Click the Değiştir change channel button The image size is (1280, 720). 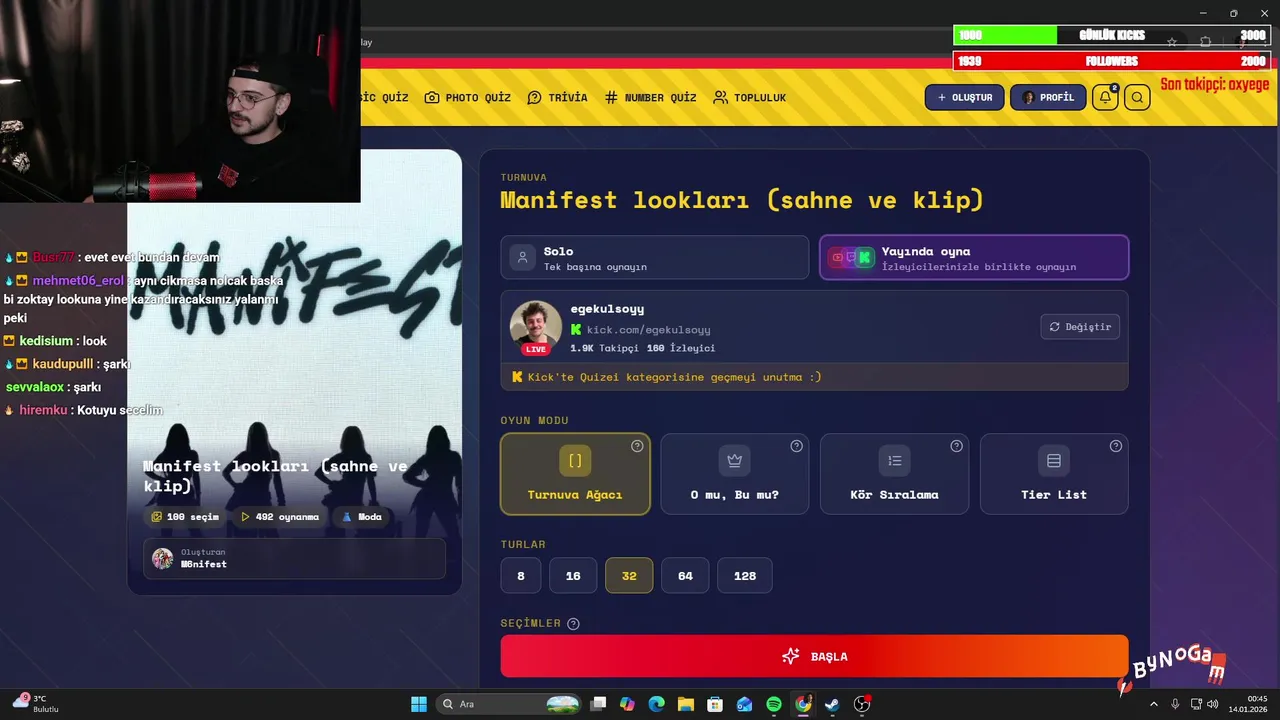point(1080,327)
